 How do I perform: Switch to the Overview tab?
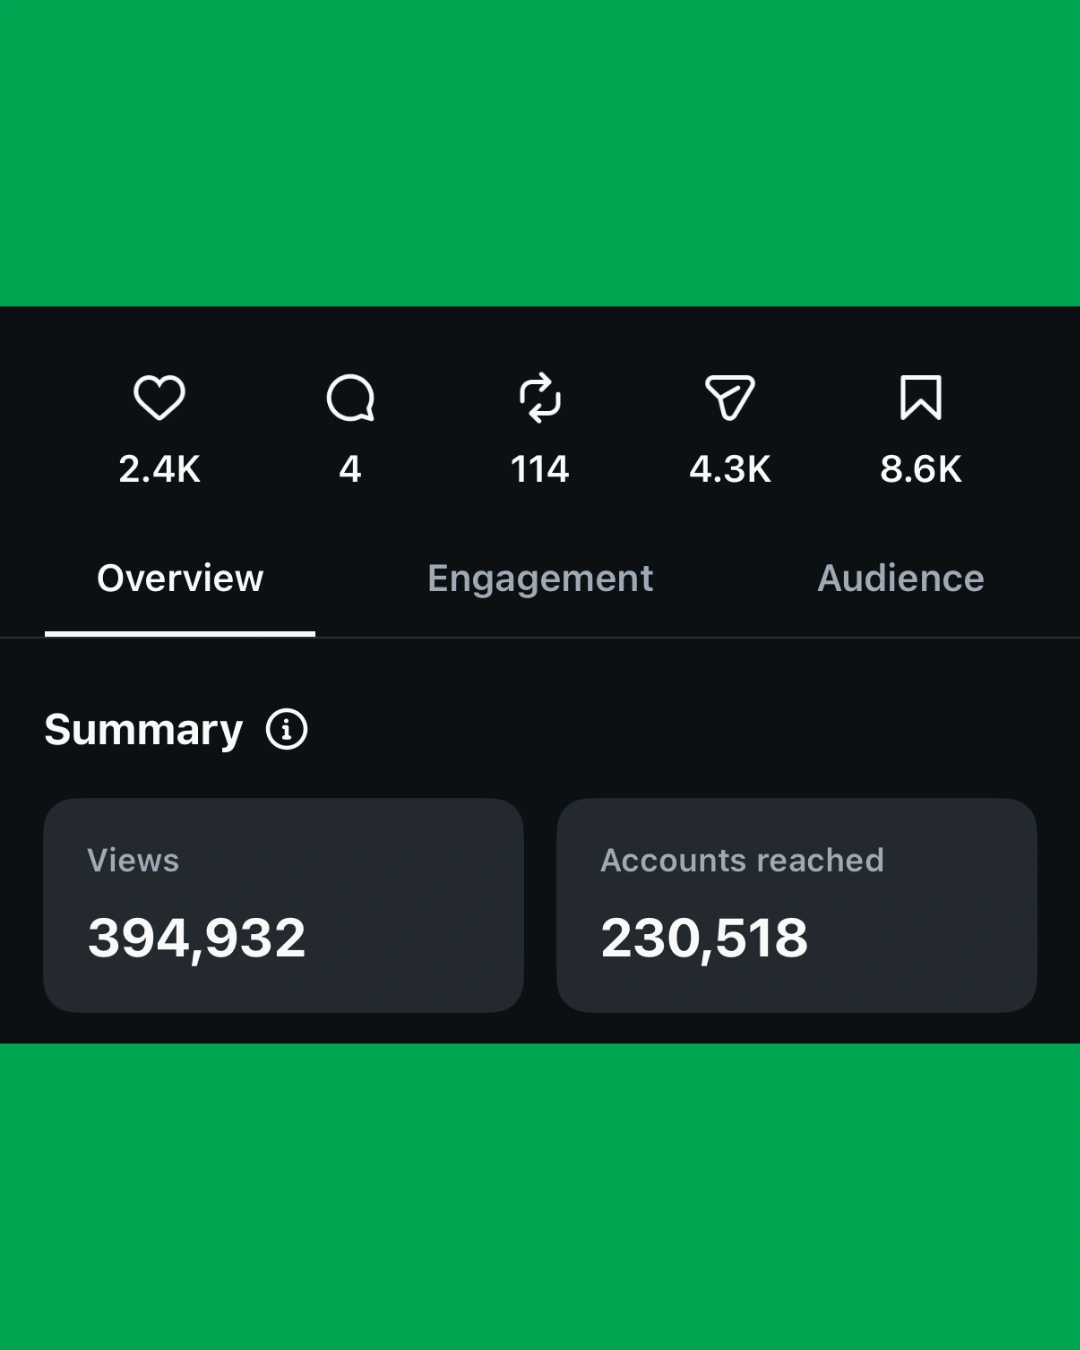pyautogui.click(x=180, y=579)
